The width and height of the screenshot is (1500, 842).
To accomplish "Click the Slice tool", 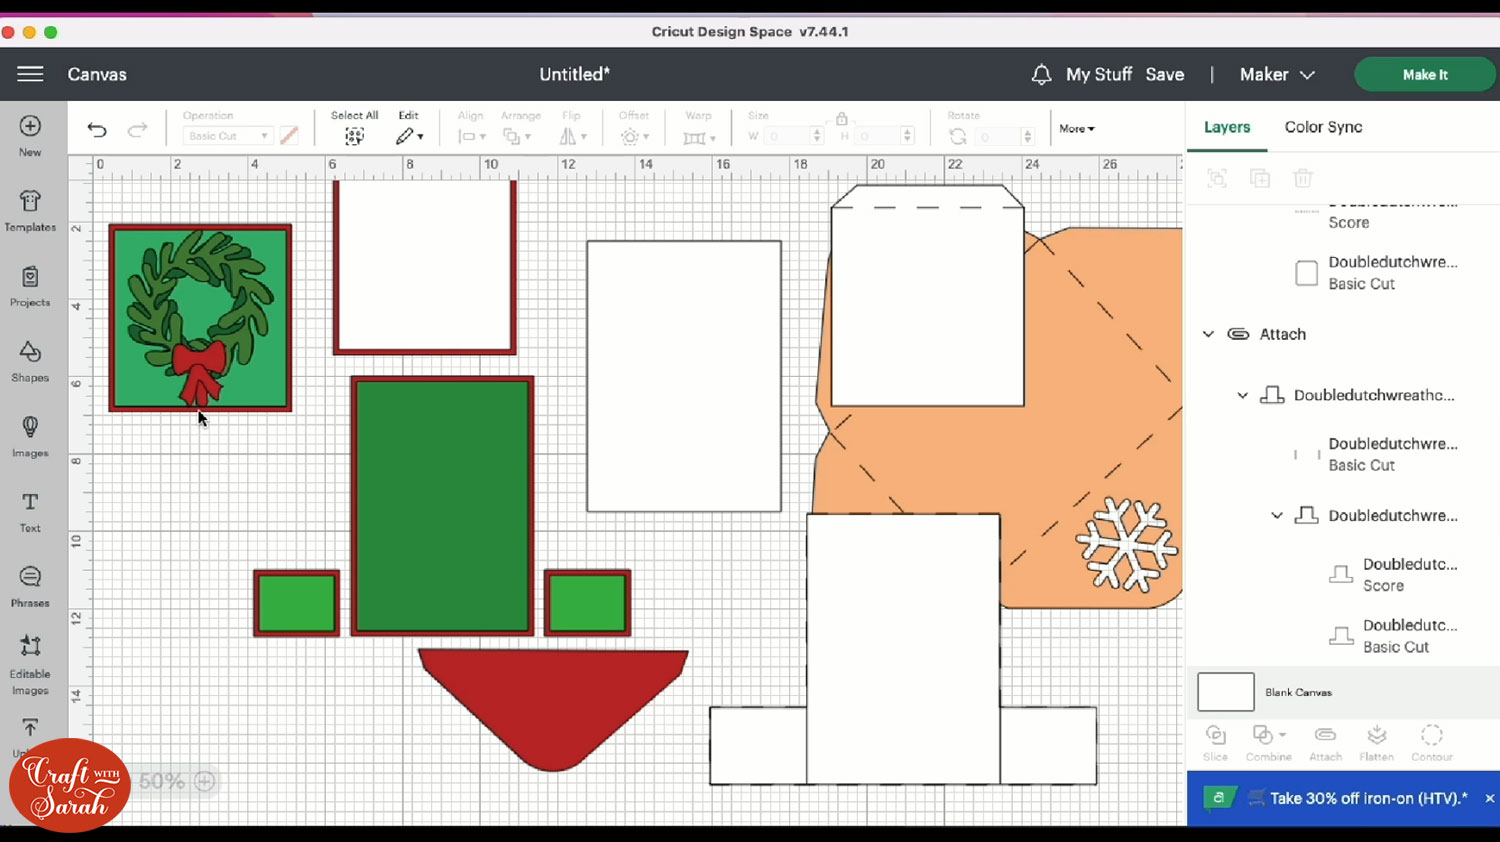I will (x=1216, y=743).
